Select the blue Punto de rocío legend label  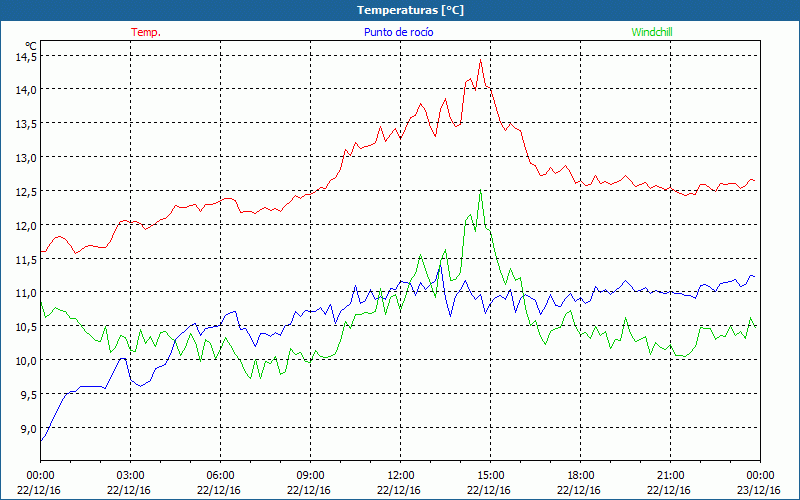tap(398, 32)
